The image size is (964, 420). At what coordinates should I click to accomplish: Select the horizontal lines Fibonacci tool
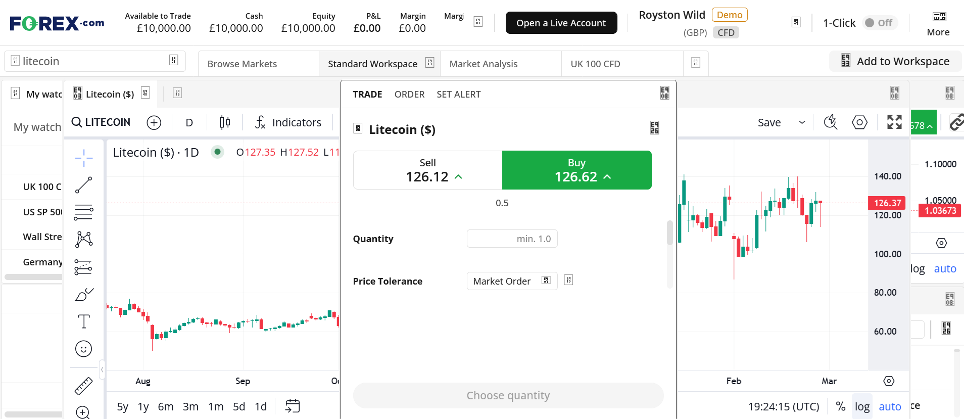84,212
